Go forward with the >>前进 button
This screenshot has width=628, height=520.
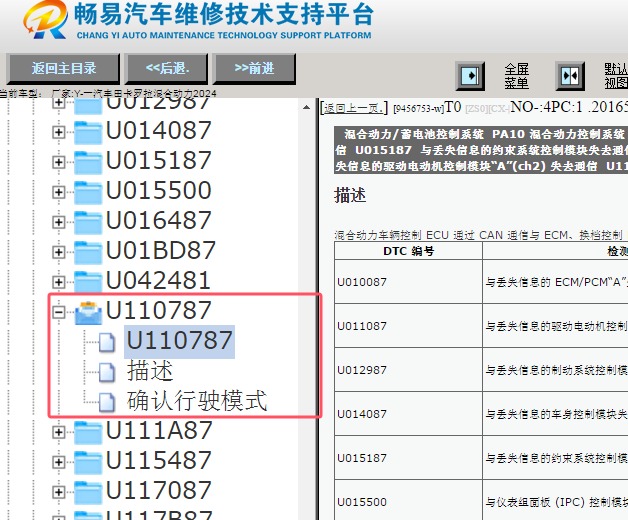click(x=255, y=69)
